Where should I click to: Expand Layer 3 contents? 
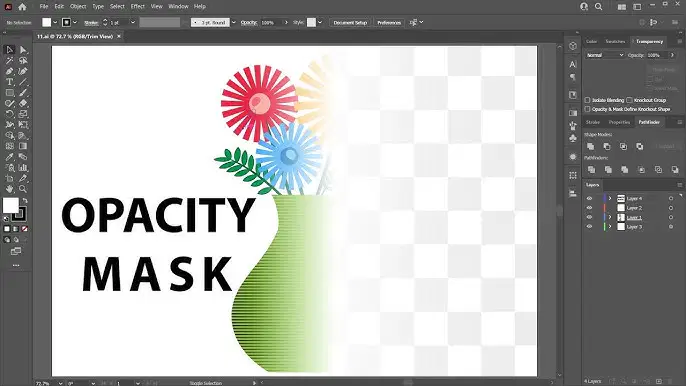610,227
